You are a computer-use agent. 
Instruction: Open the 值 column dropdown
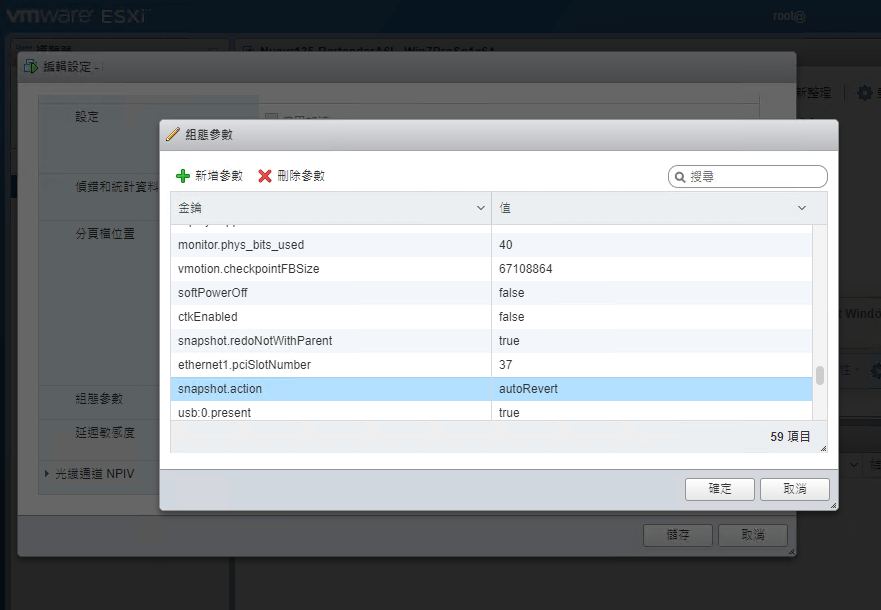tap(801, 207)
